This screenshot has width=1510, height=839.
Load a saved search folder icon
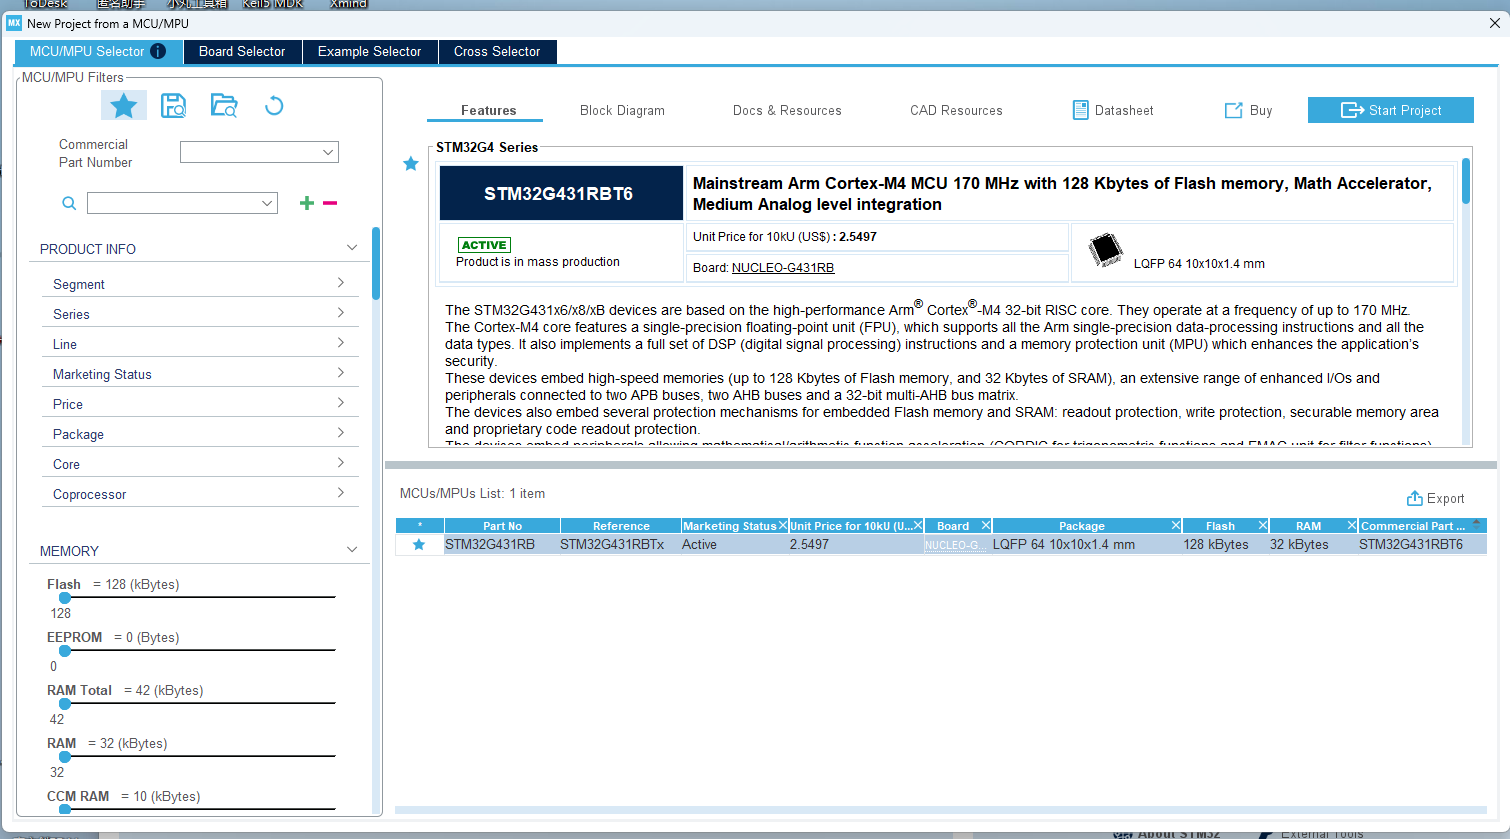tap(224, 105)
